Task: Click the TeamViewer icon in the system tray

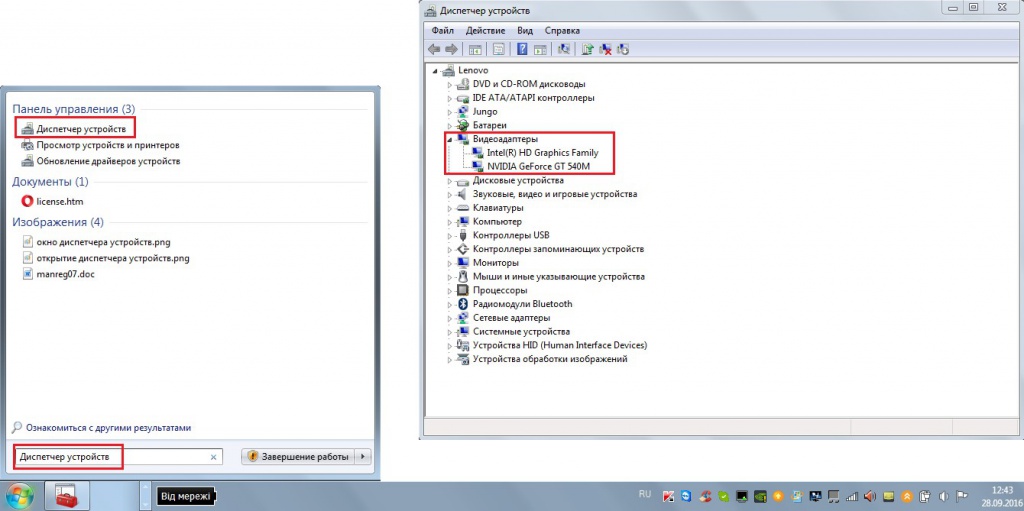Action: pos(687,496)
